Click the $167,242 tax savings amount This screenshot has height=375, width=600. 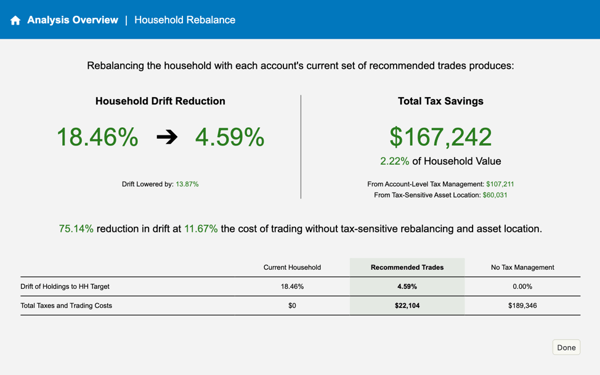pyautogui.click(x=440, y=137)
